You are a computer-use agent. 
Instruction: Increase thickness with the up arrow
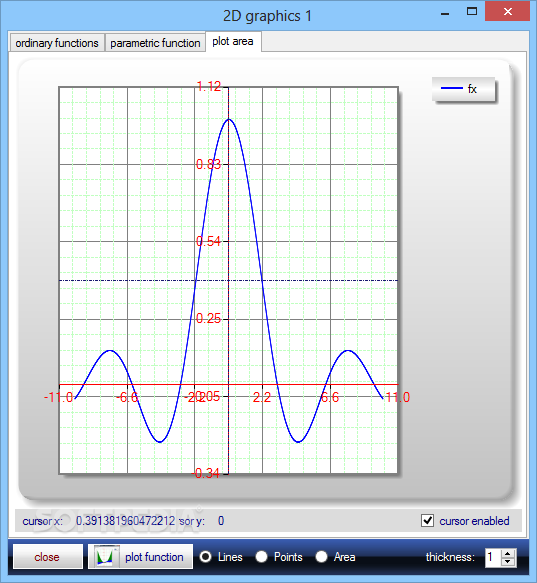(x=508, y=553)
